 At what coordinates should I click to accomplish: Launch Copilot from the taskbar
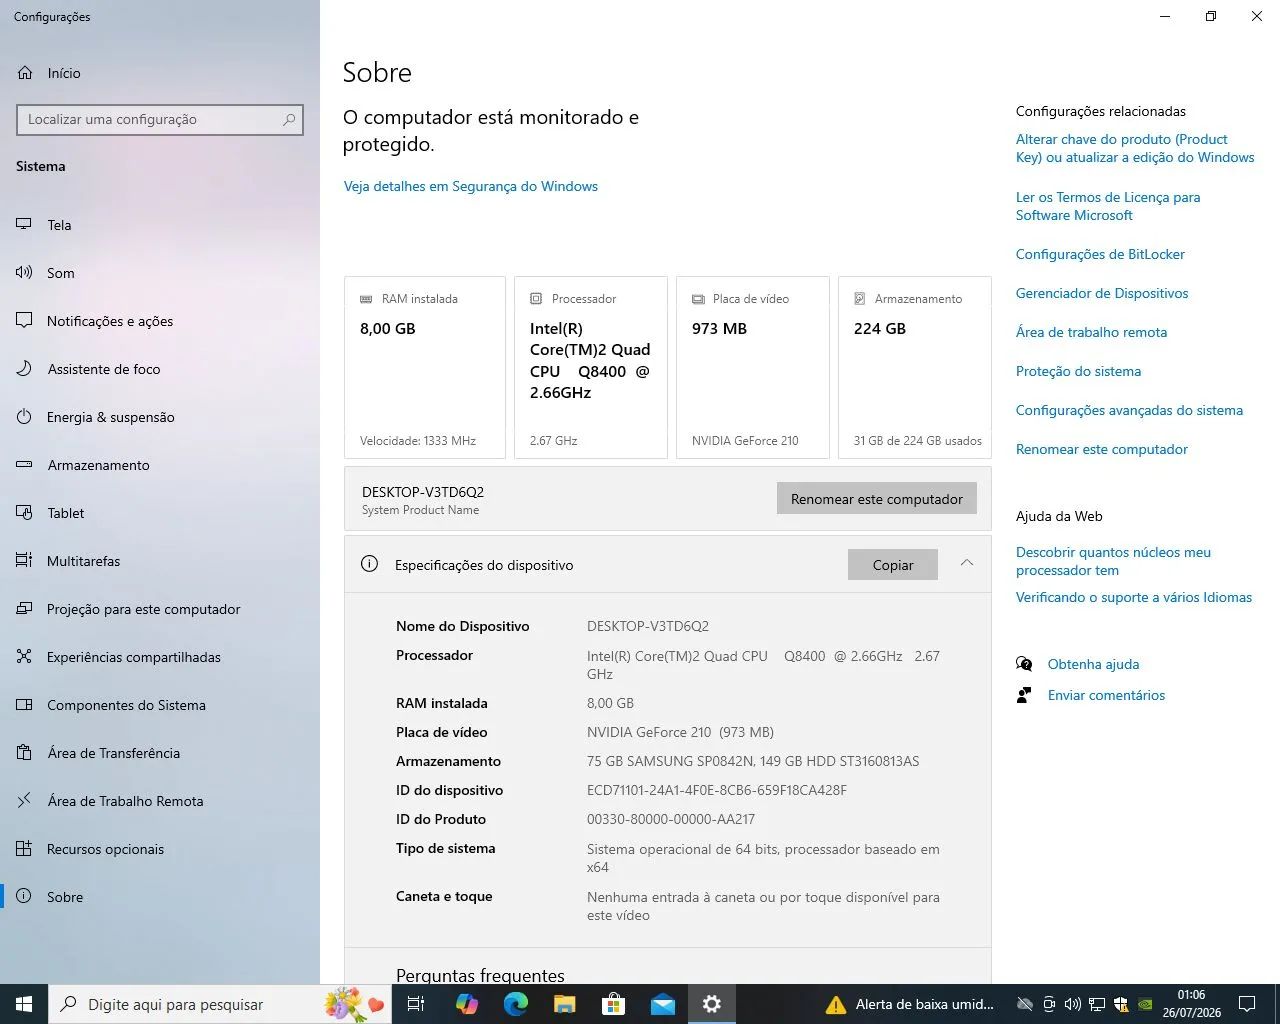click(467, 1004)
